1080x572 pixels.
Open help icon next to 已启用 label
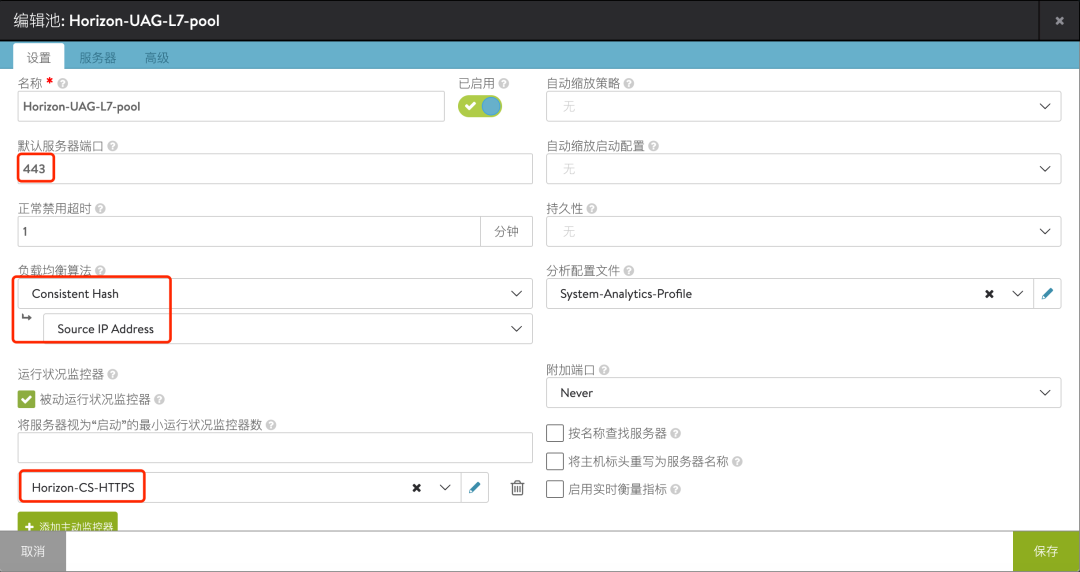point(503,83)
